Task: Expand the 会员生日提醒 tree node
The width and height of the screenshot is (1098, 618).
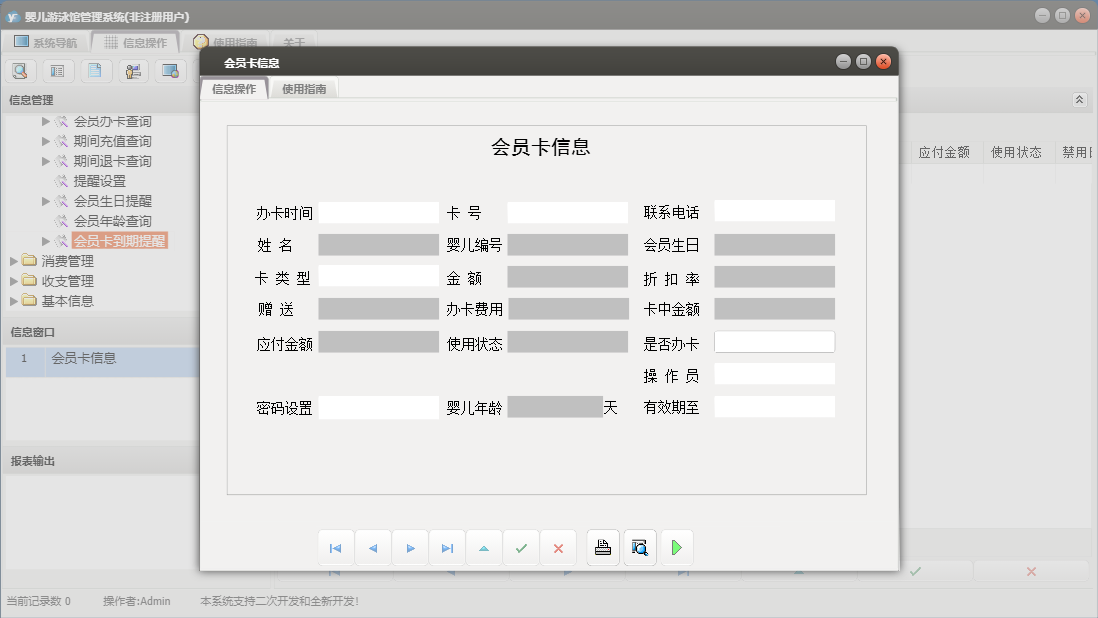Action: point(44,201)
